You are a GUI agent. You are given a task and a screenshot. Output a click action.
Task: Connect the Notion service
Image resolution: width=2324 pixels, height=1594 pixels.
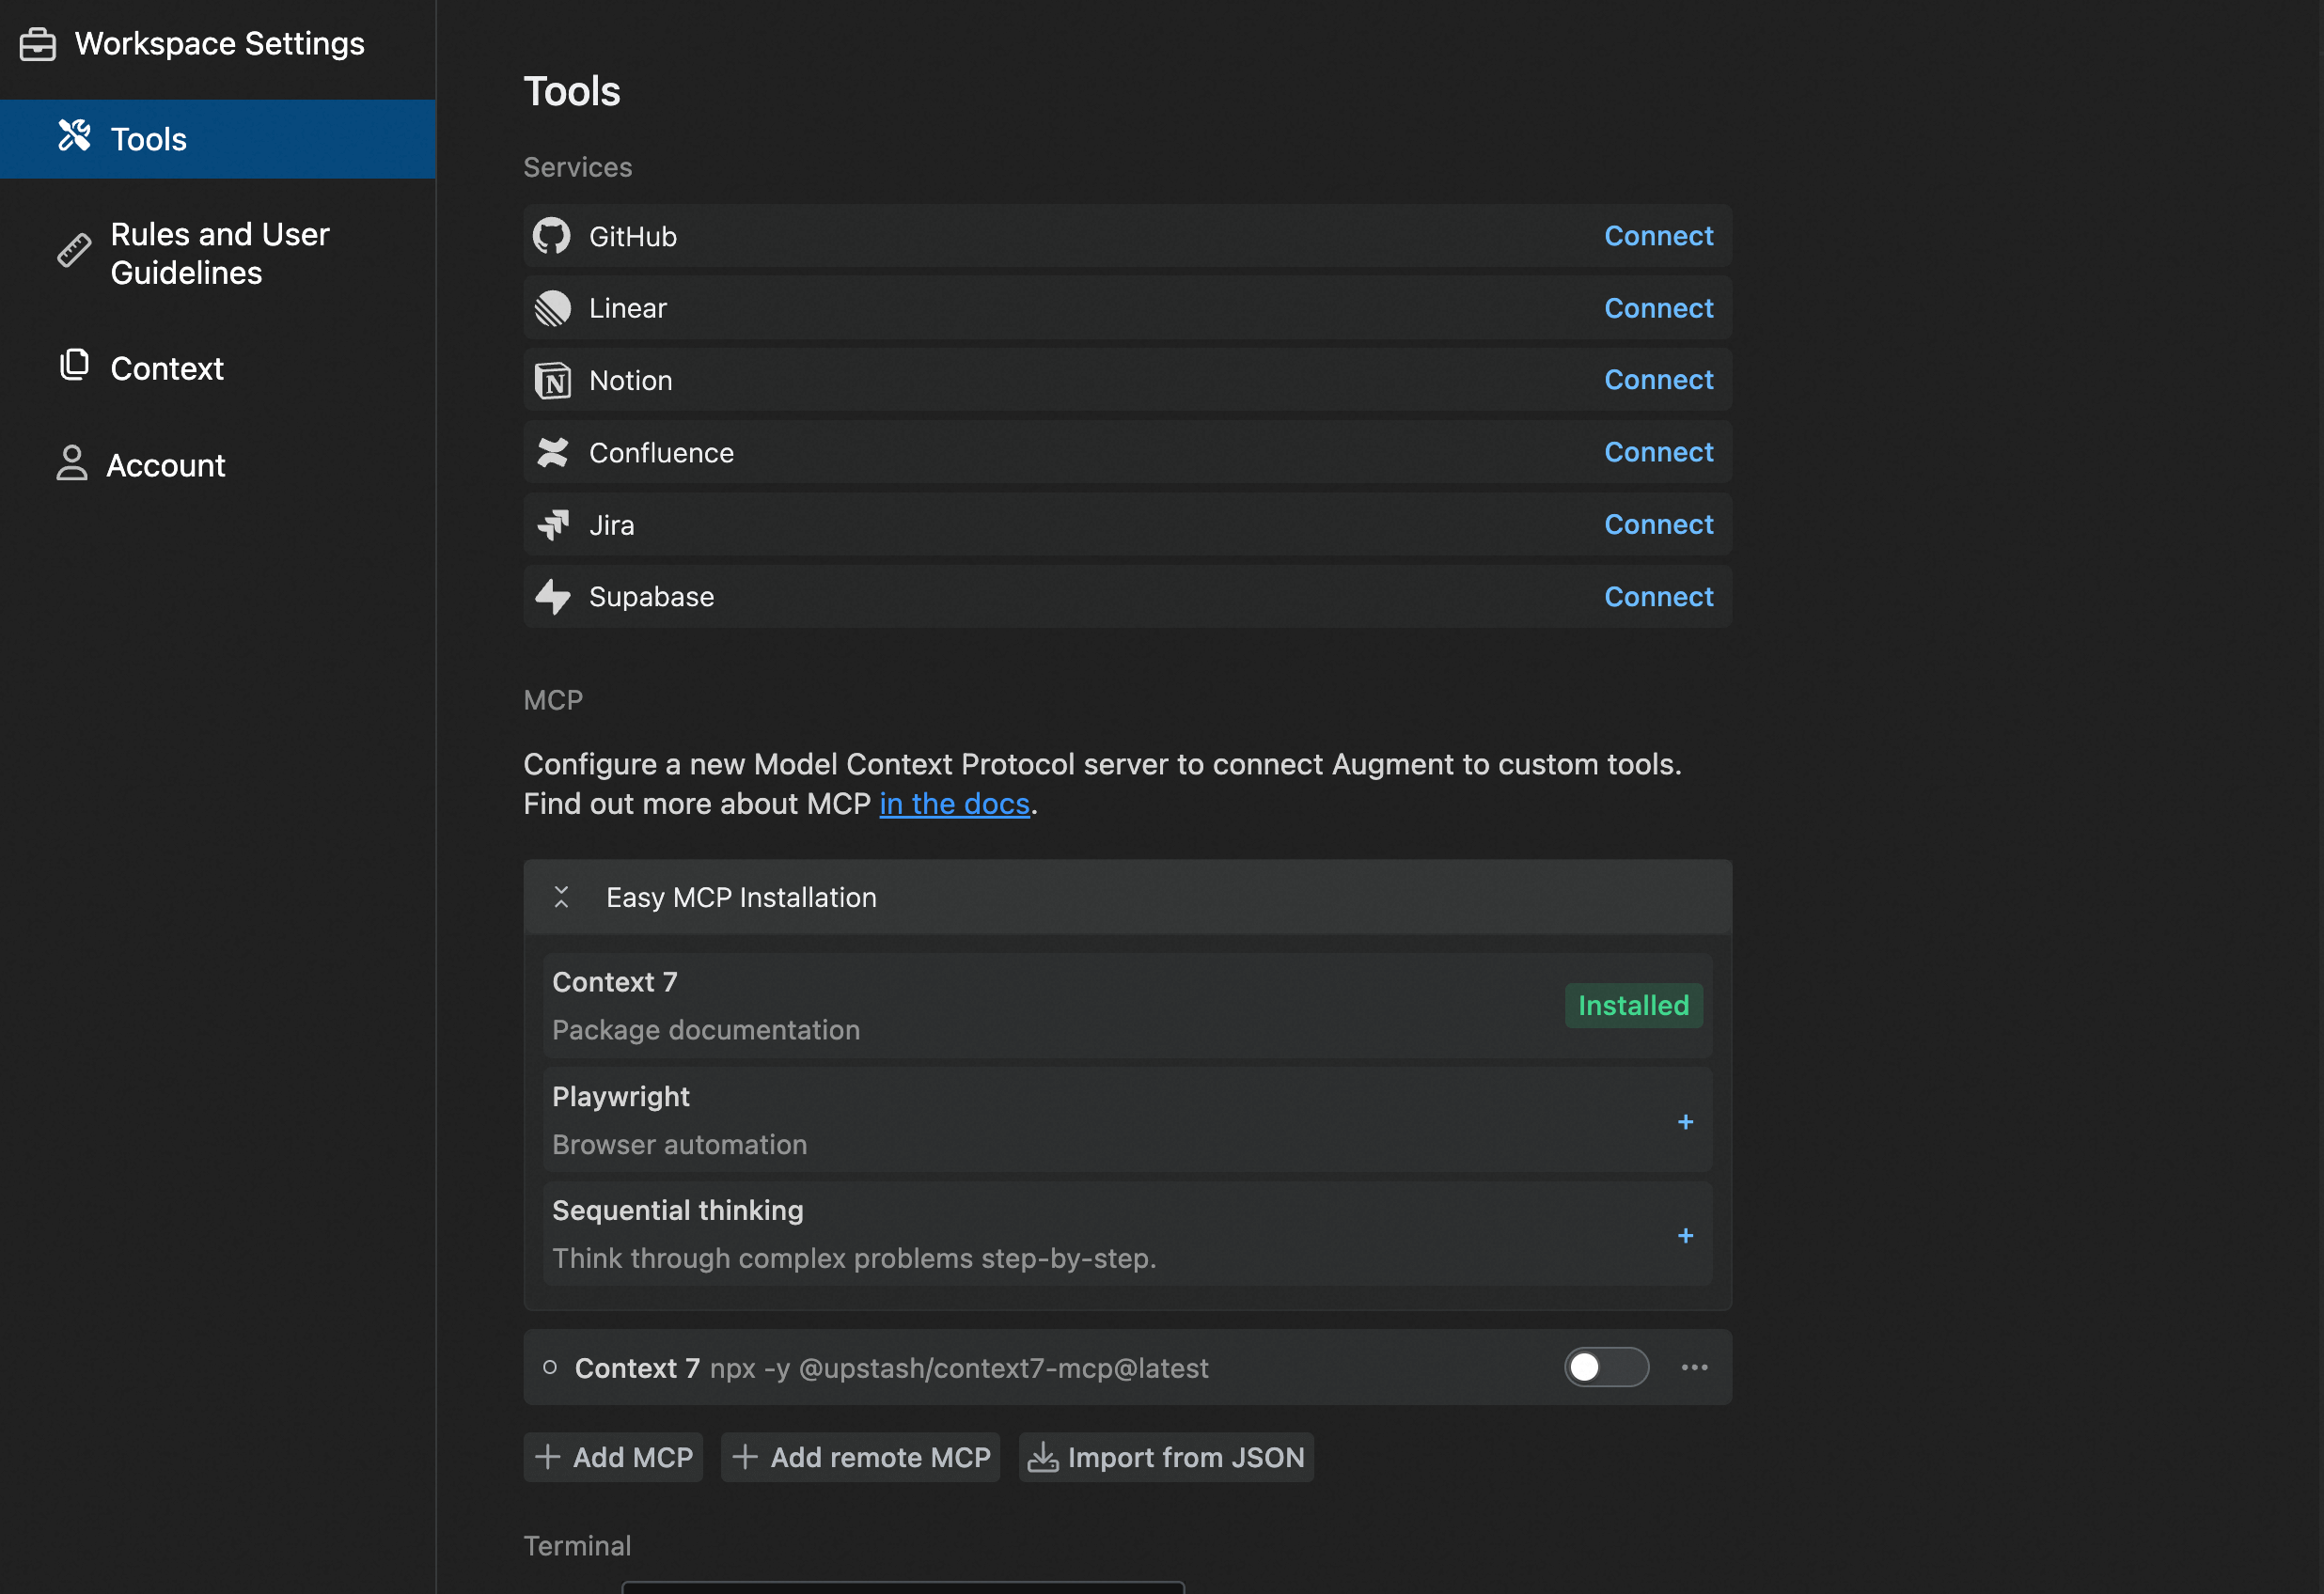click(x=1659, y=380)
